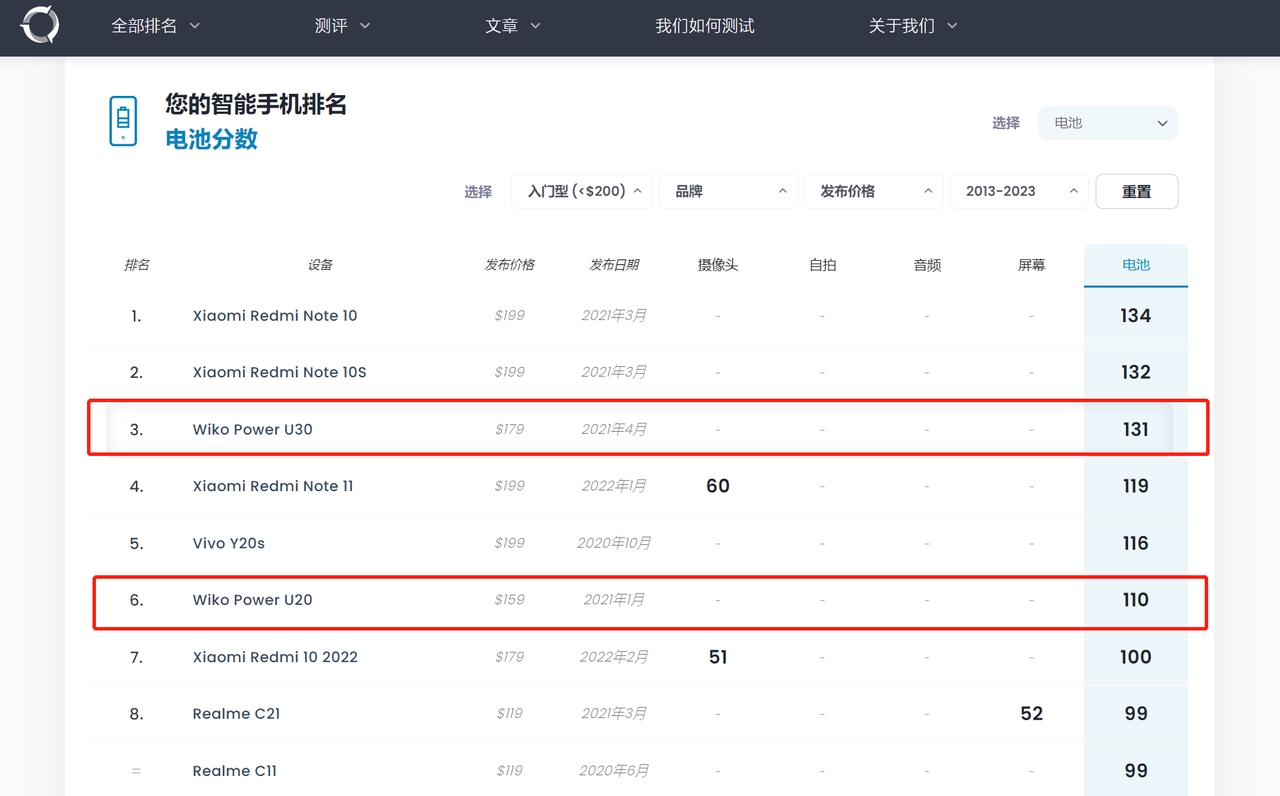Select the 自拍 score column header
The height and width of the screenshot is (796, 1280).
(x=822, y=265)
